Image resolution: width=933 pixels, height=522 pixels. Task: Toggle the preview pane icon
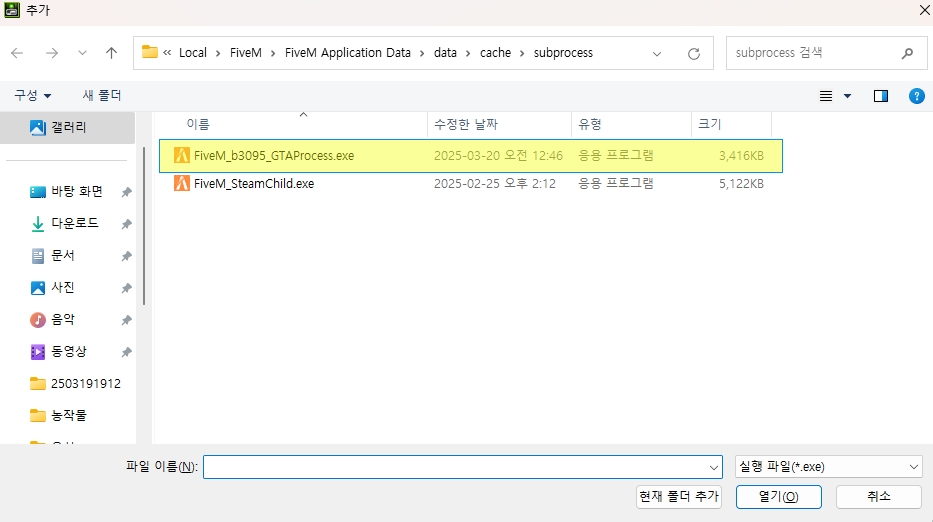tap(881, 96)
